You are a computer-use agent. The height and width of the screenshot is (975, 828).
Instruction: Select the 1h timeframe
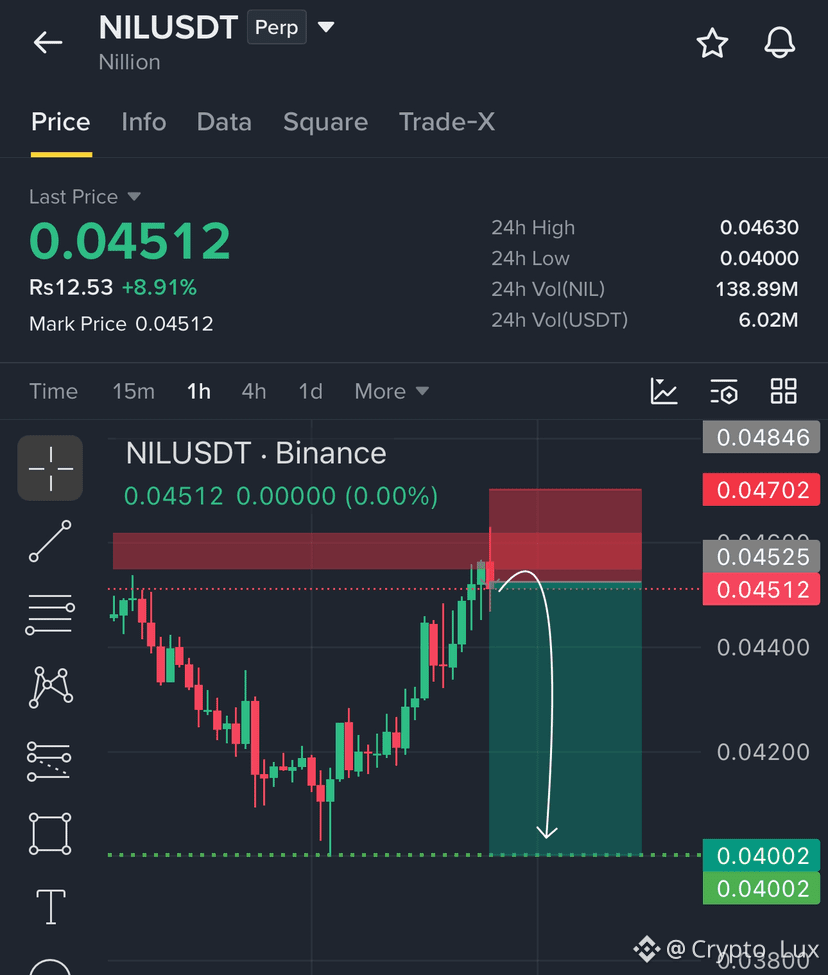pos(198,391)
